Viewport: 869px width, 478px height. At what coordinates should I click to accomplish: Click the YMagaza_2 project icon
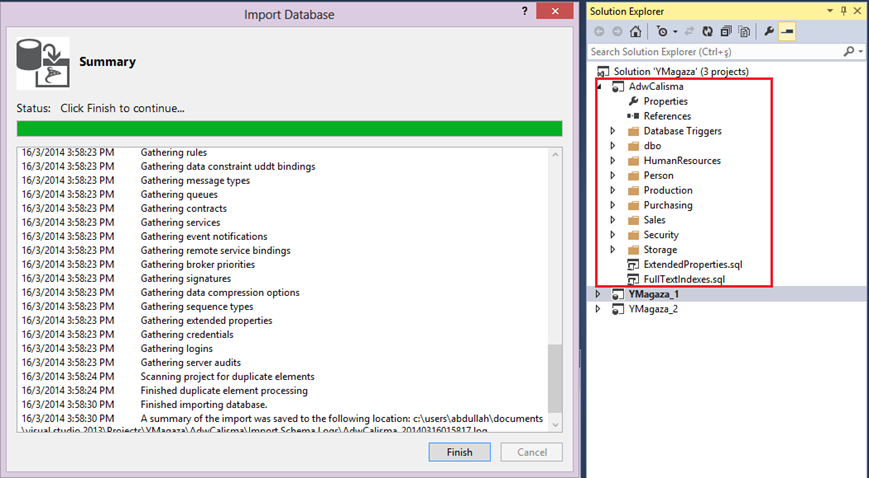pos(617,309)
